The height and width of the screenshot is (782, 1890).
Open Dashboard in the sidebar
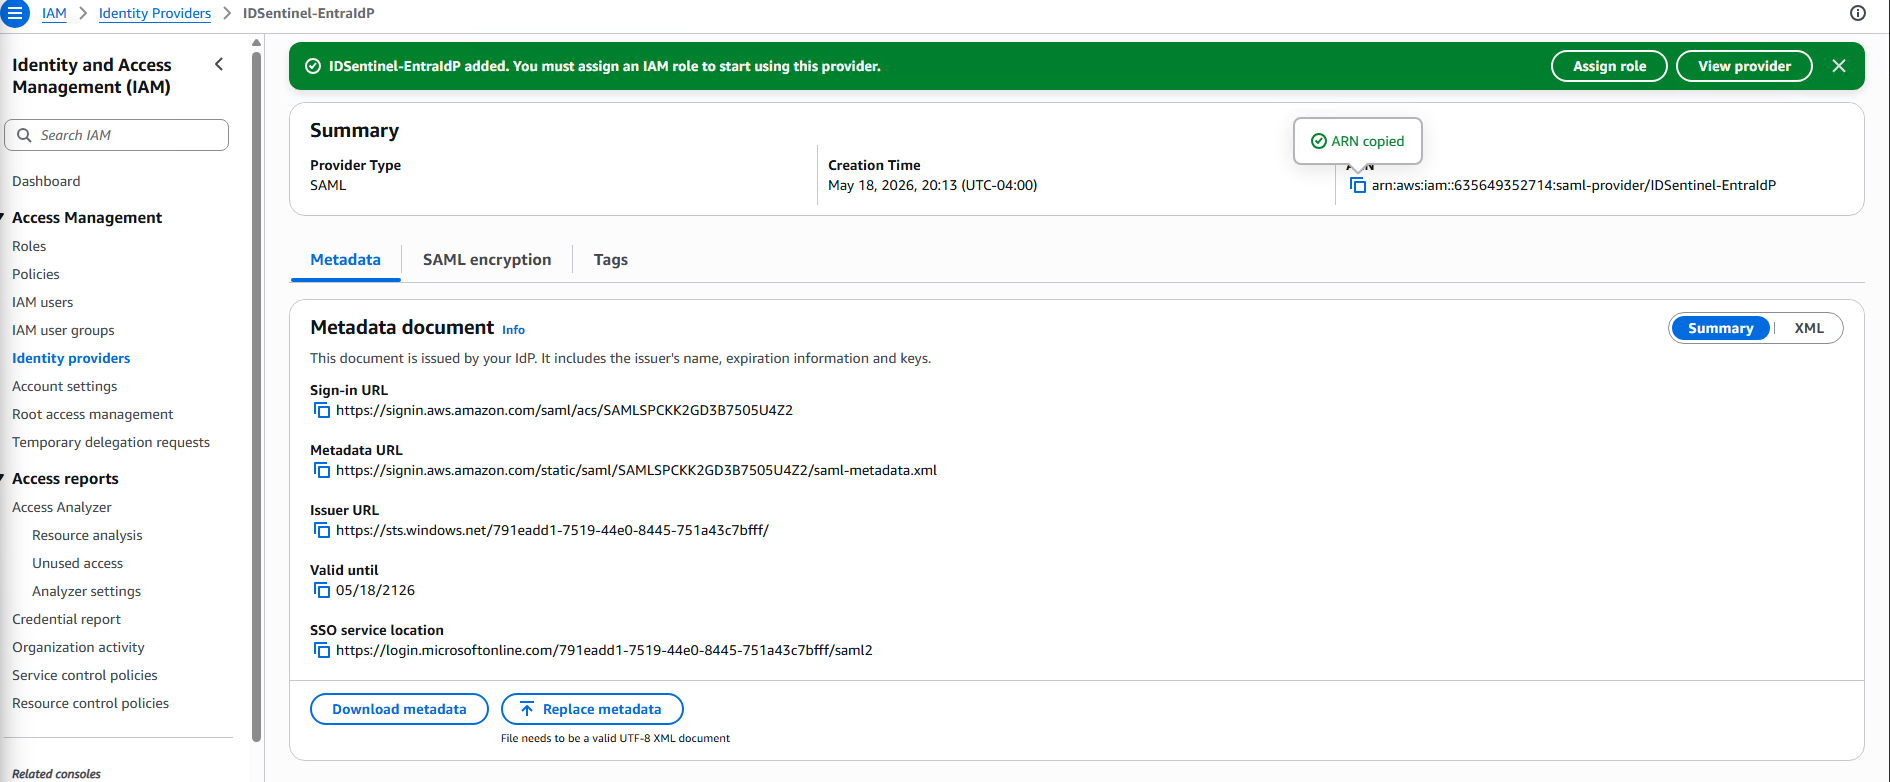point(46,181)
